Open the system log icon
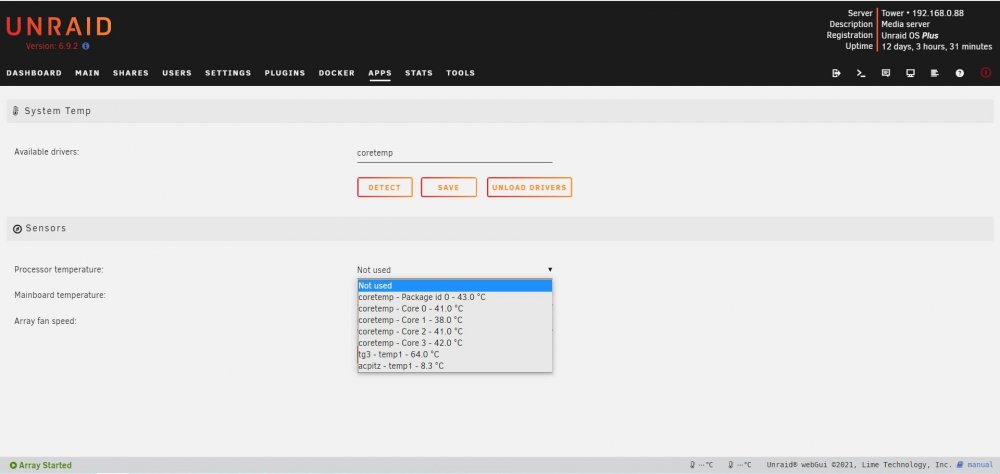 pos(935,73)
